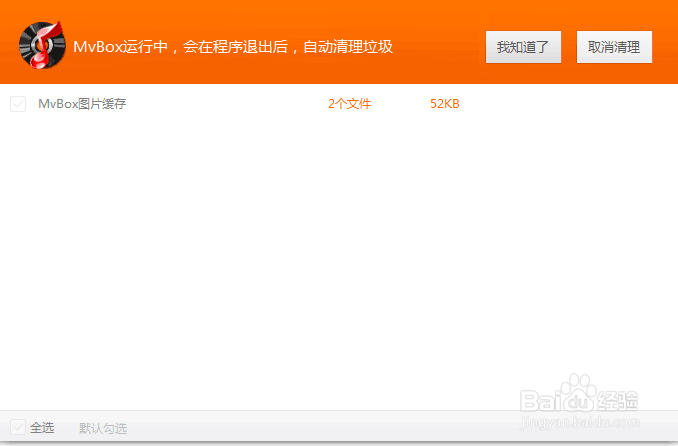The width and height of the screenshot is (678, 446).
Task: Click the 默认勾选 link
Action: pos(103,428)
